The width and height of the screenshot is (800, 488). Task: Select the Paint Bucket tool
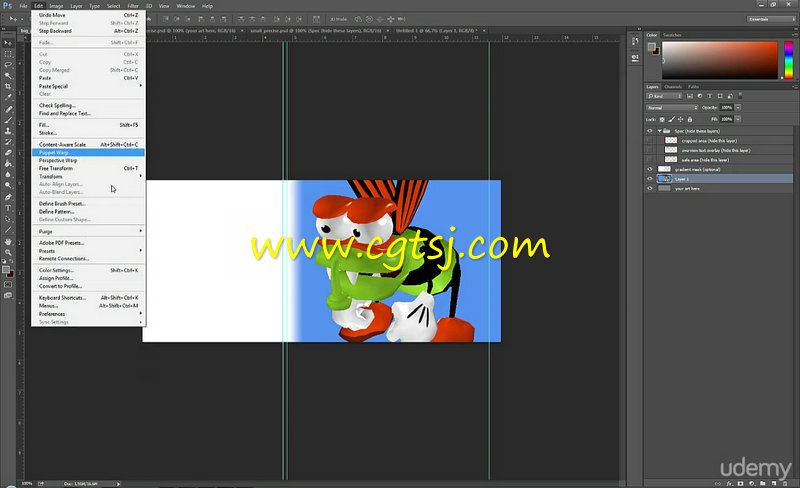point(8,164)
